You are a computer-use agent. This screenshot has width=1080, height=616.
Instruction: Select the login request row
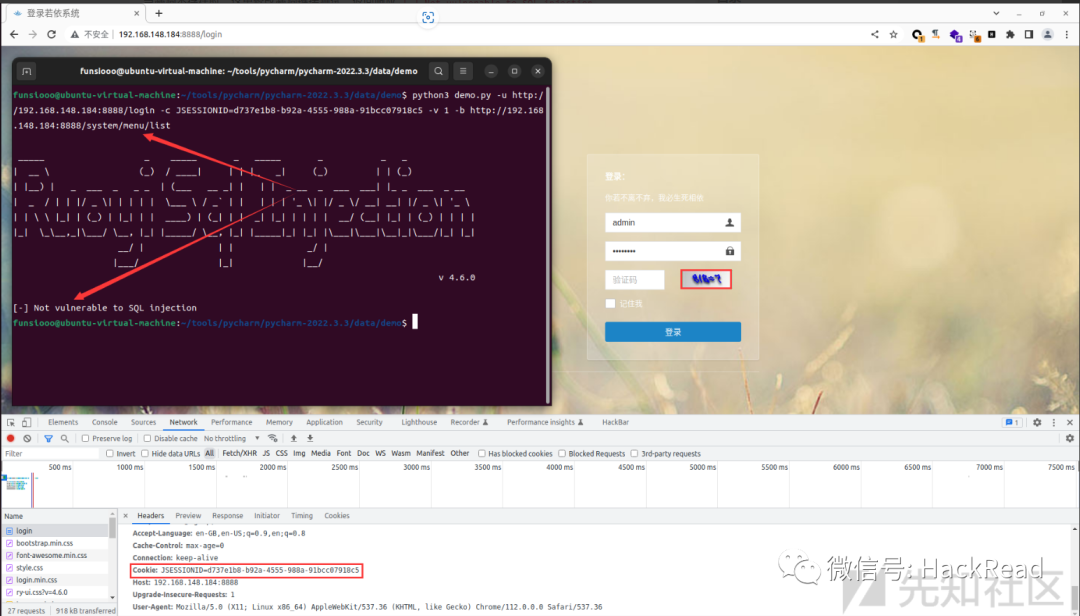click(55, 531)
